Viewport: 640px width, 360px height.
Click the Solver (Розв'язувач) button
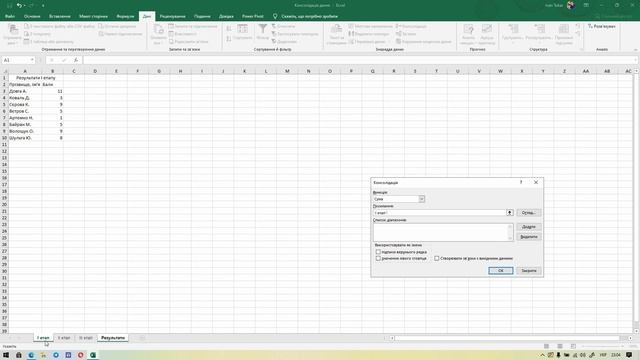click(x=602, y=26)
